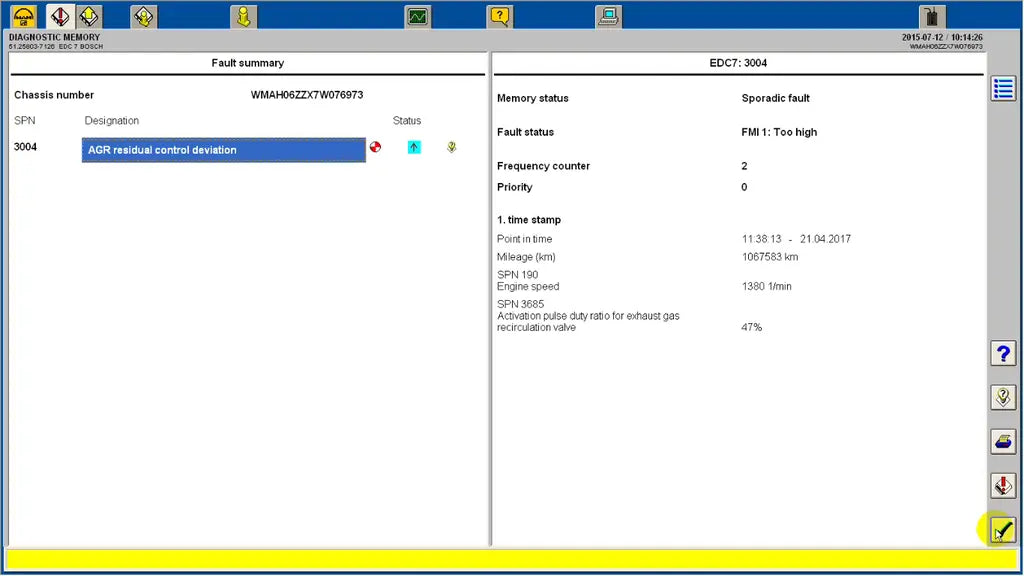Viewport: 1024px width, 576px height.
Task: Open the computer connection toolbar icon
Action: tap(608, 16)
